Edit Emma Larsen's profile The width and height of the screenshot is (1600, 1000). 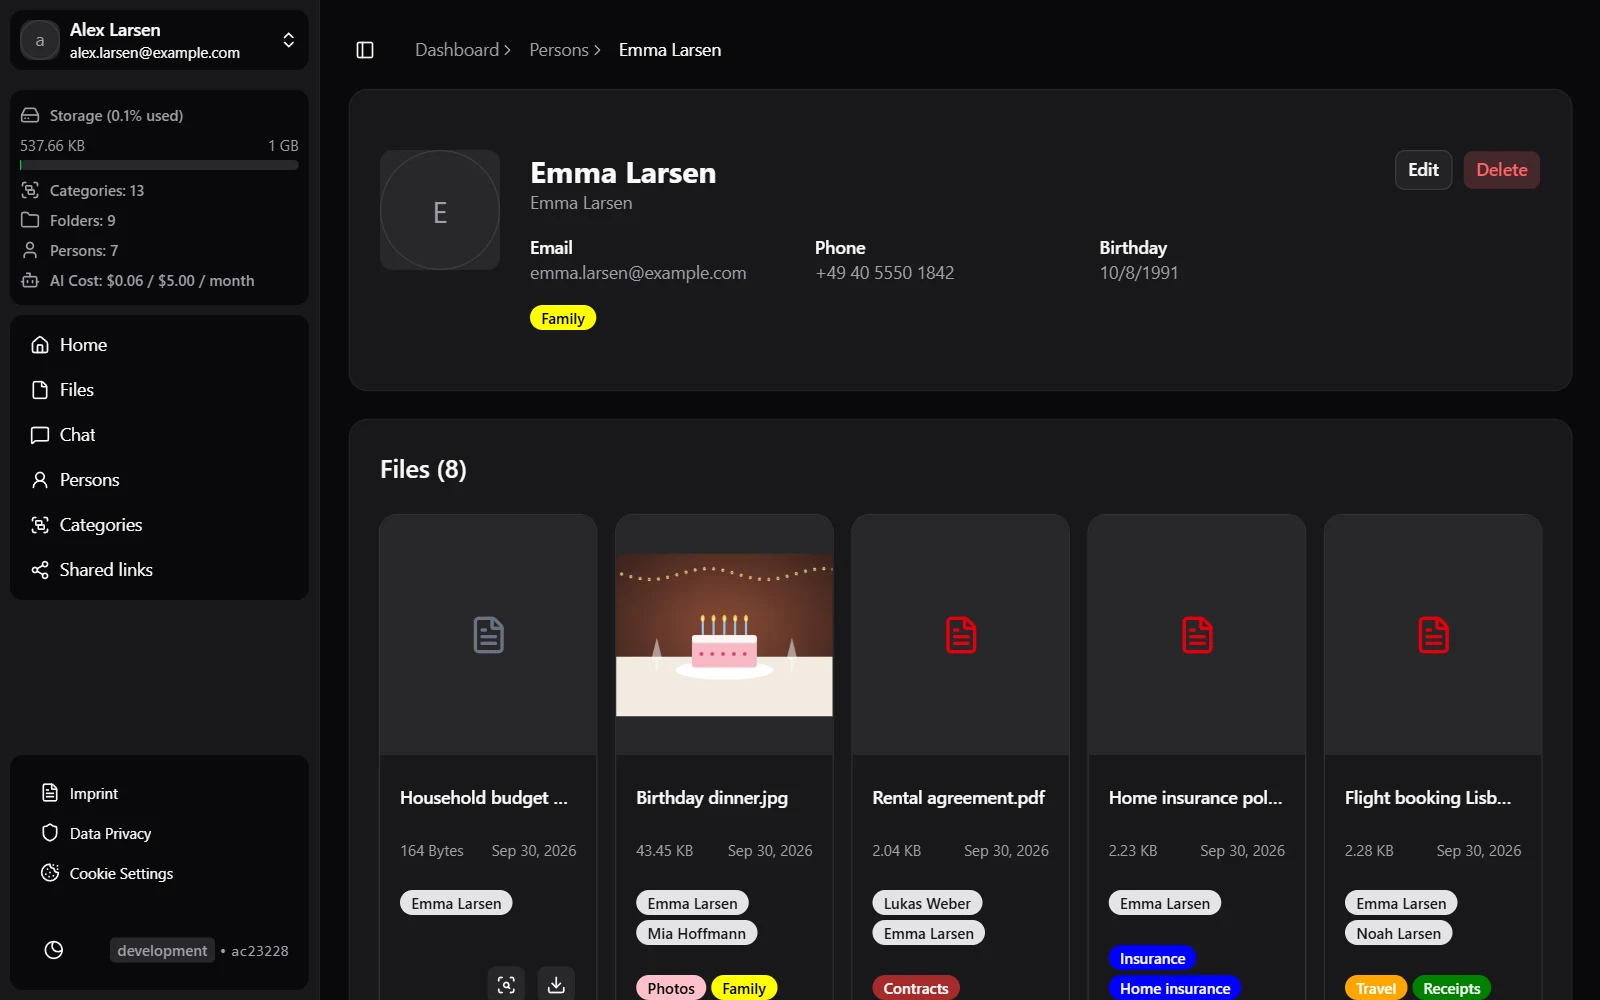tap(1423, 170)
